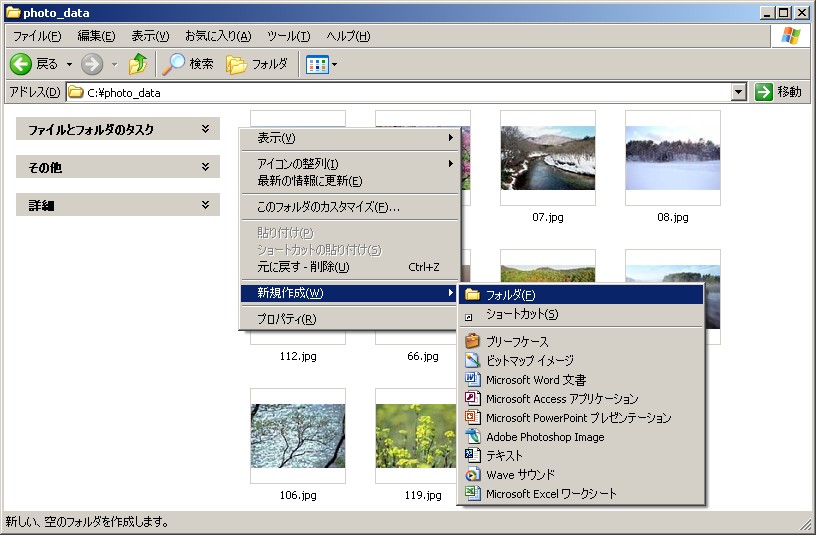
Task: Click the Microsoft Excel ワークシート icon
Action: [x=472, y=493]
